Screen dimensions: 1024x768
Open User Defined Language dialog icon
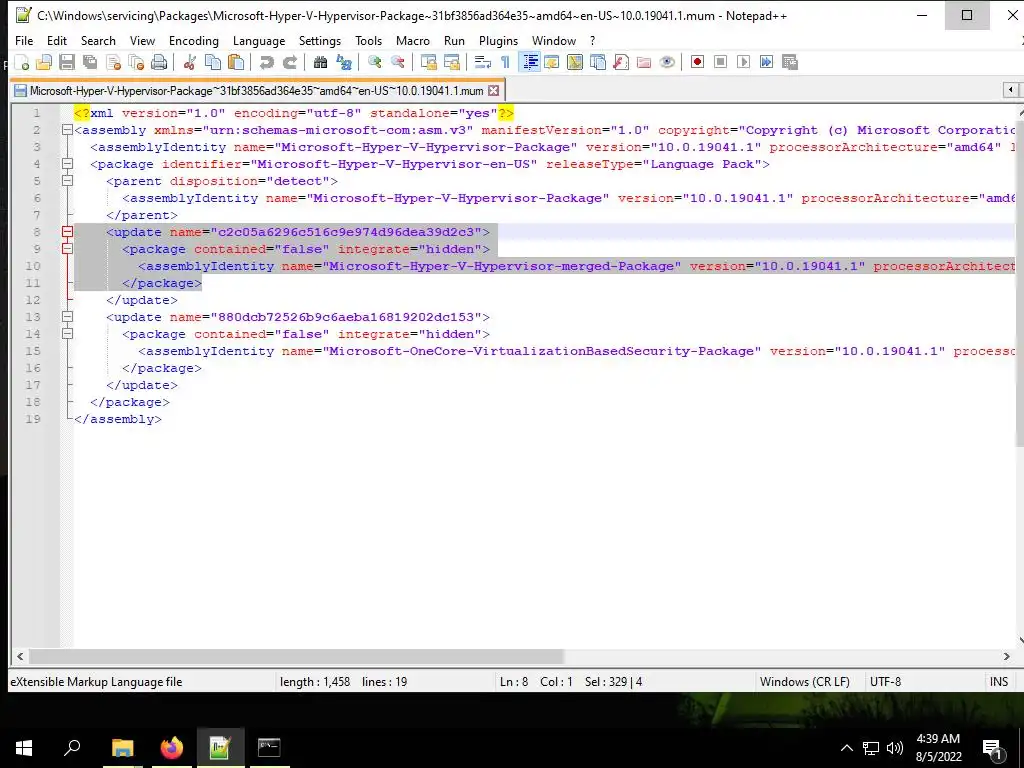pos(552,62)
